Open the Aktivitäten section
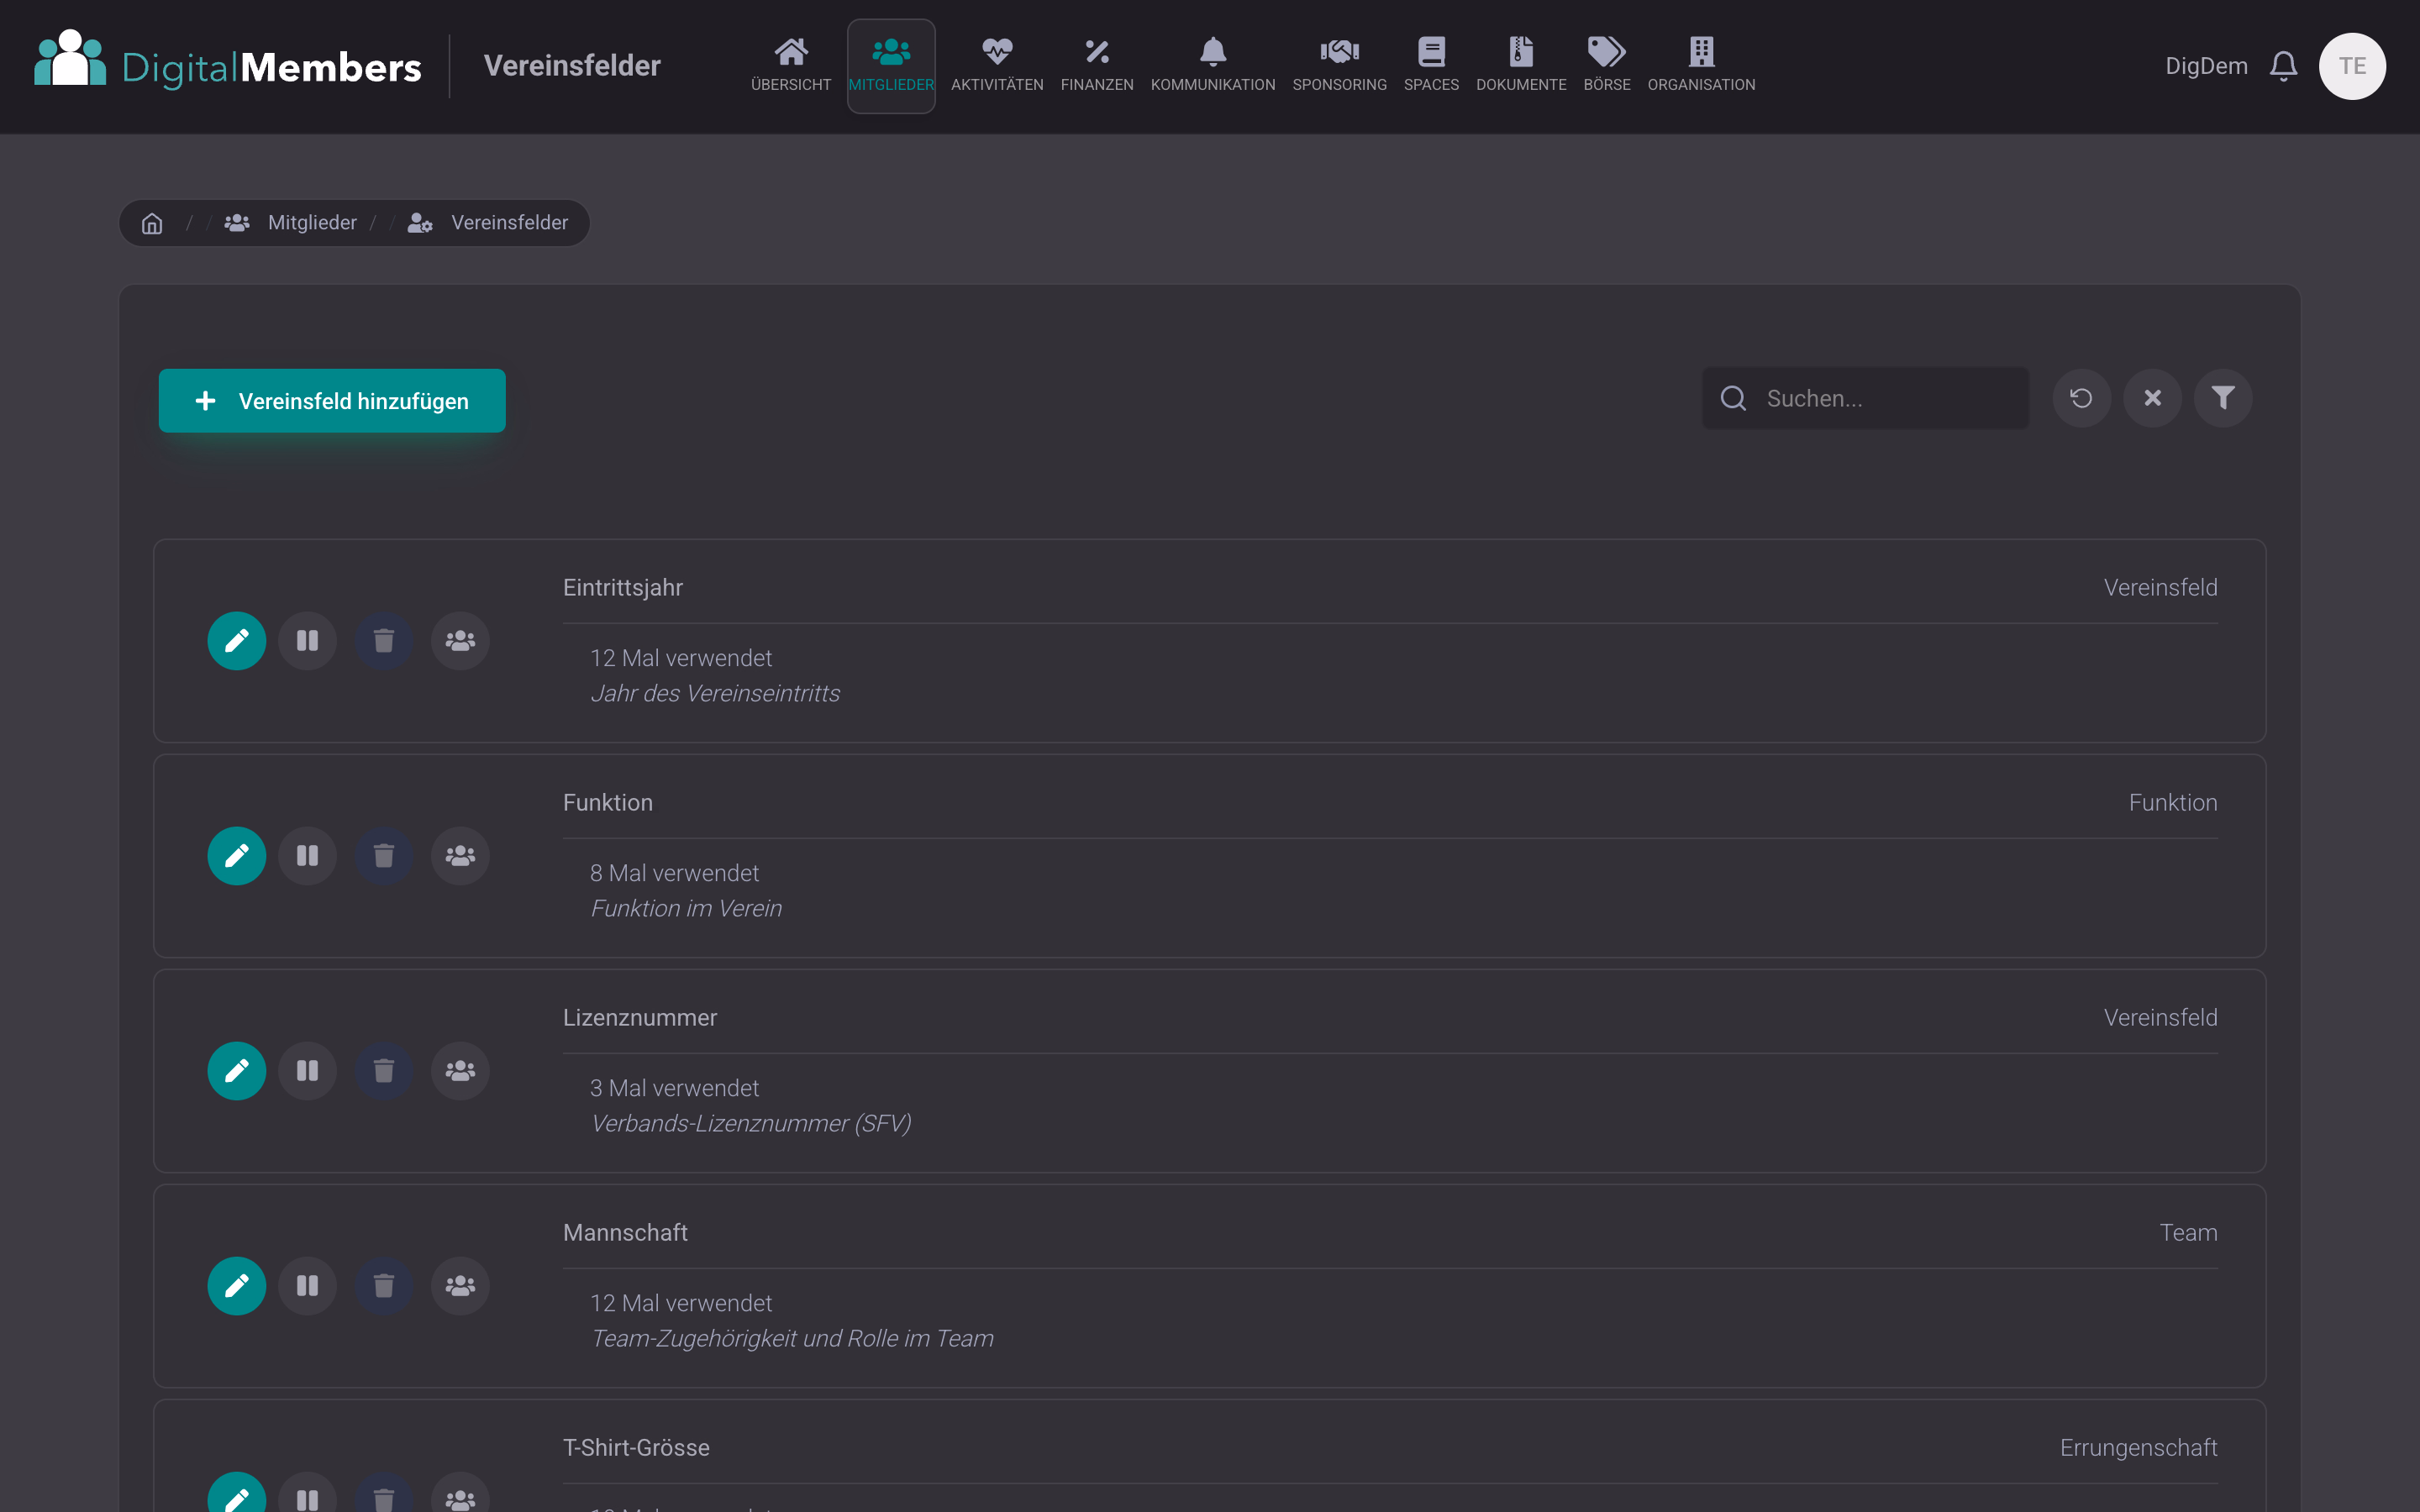2420x1512 pixels. coord(996,66)
